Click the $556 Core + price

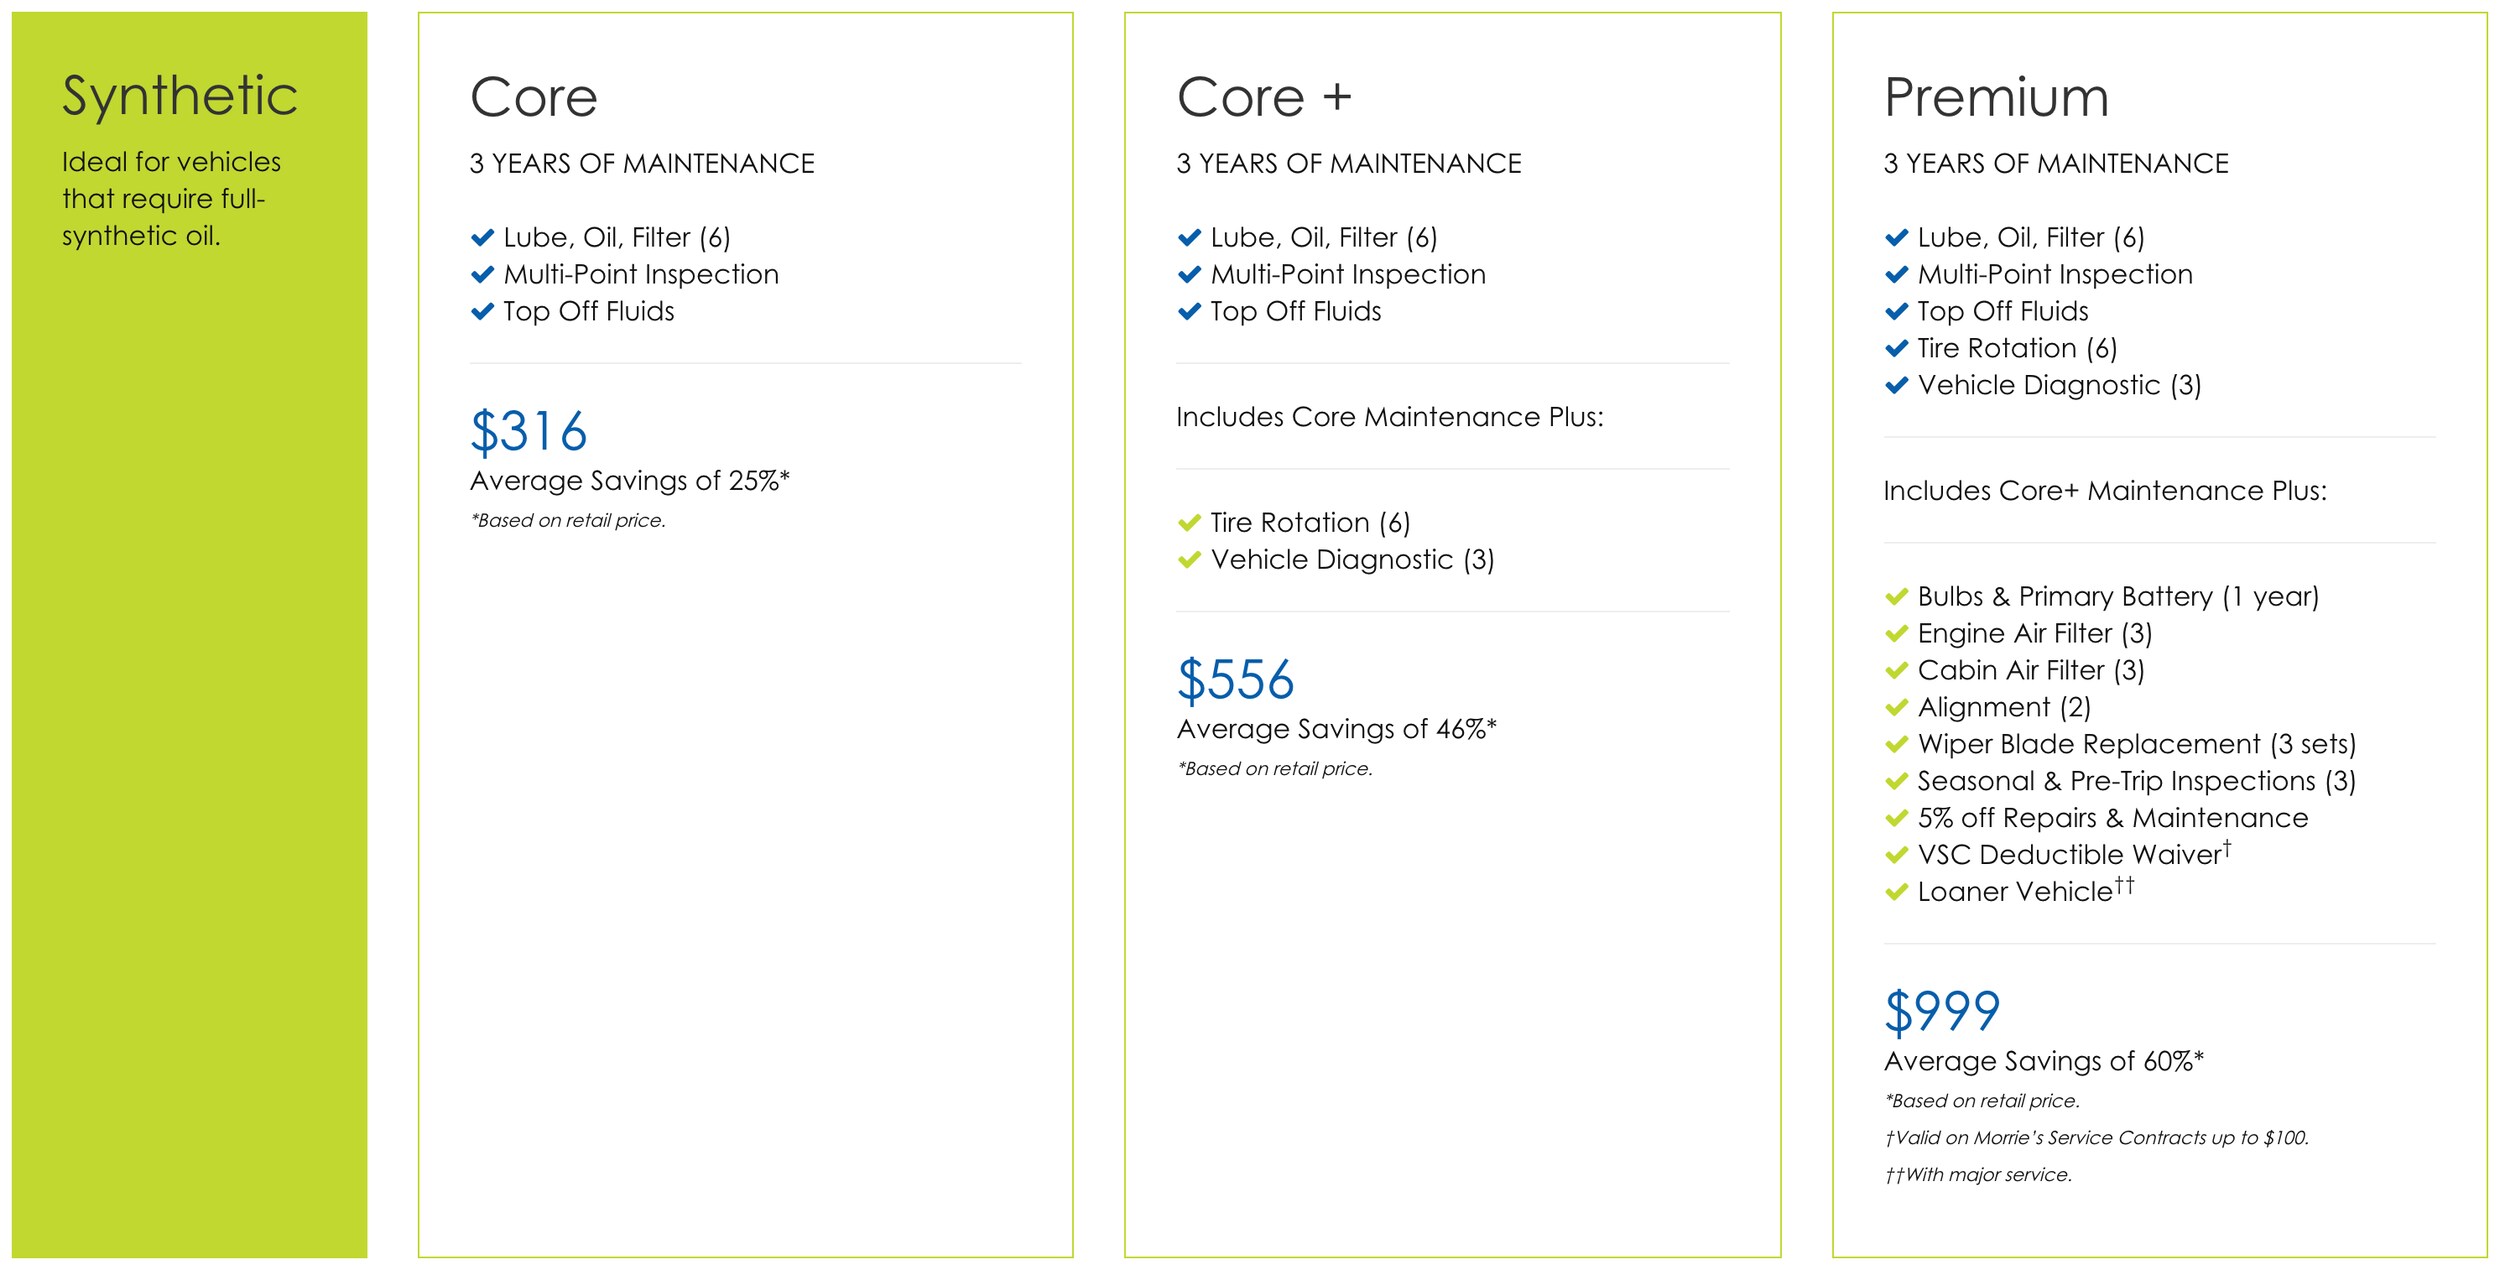click(1235, 680)
